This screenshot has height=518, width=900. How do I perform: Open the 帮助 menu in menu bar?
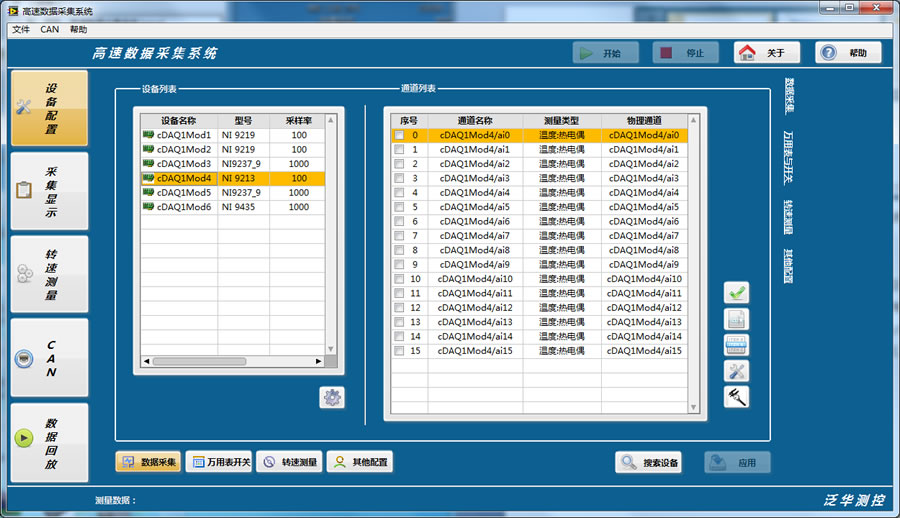pos(78,30)
